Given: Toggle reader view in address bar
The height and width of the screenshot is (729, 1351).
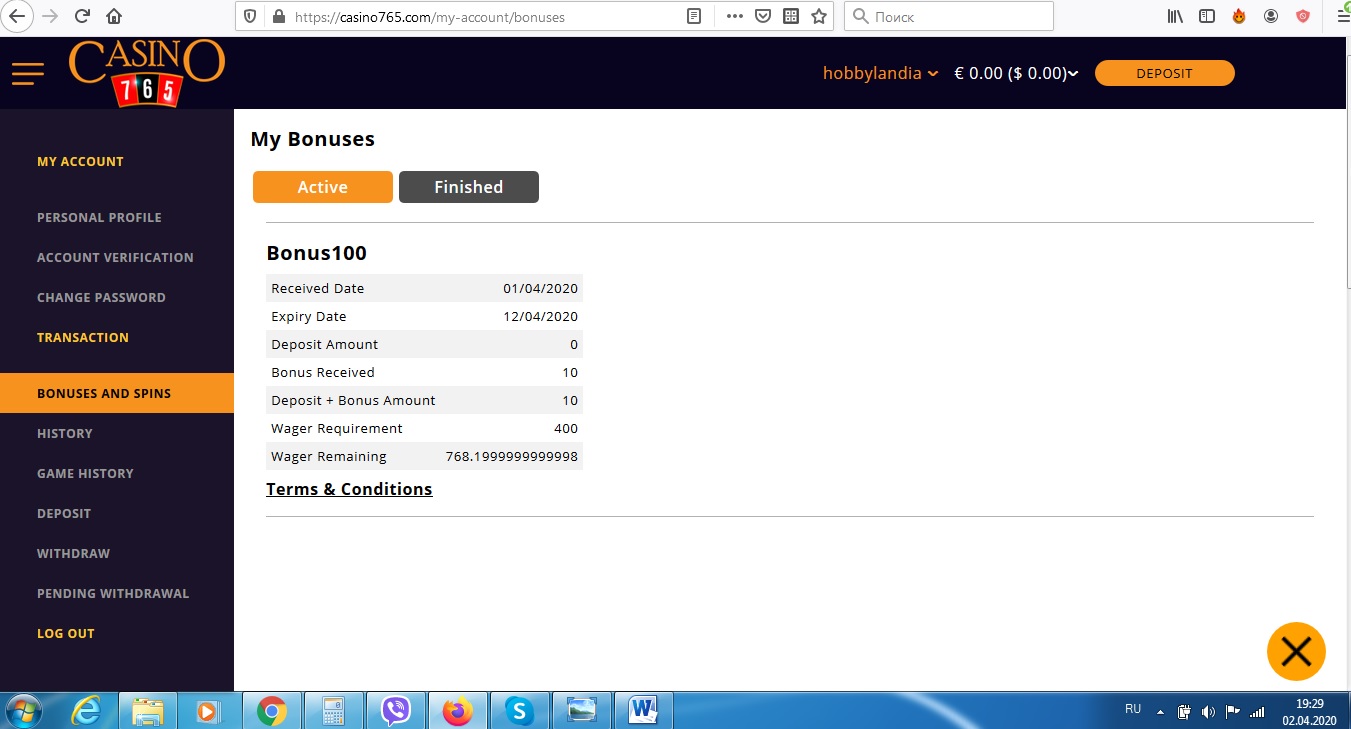Looking at the screenshot, I should 694,16.
